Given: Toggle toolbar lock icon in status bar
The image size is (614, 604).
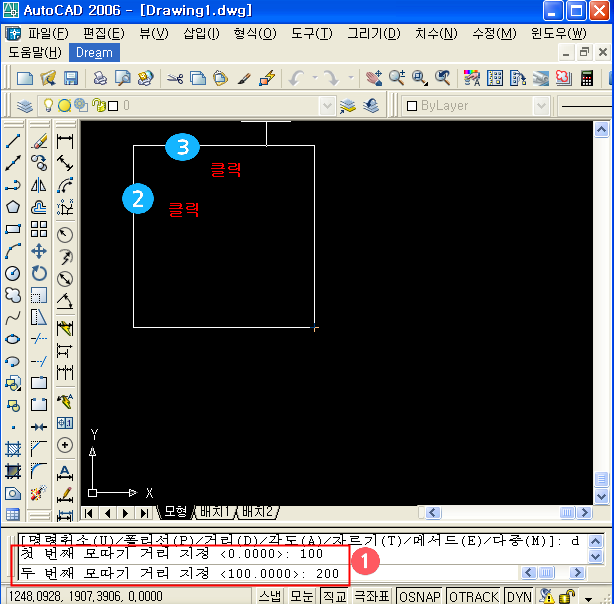Looking at the screenshot, I should (x=567, y=597).
